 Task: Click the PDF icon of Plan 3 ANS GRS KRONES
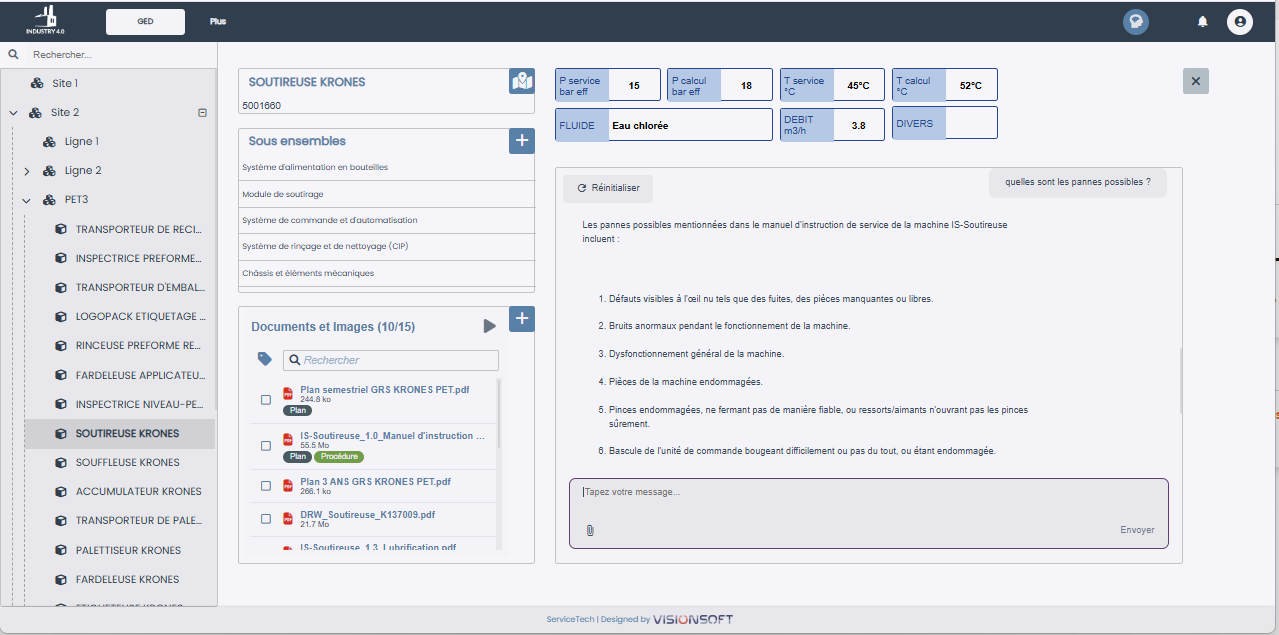coord(288,485)
